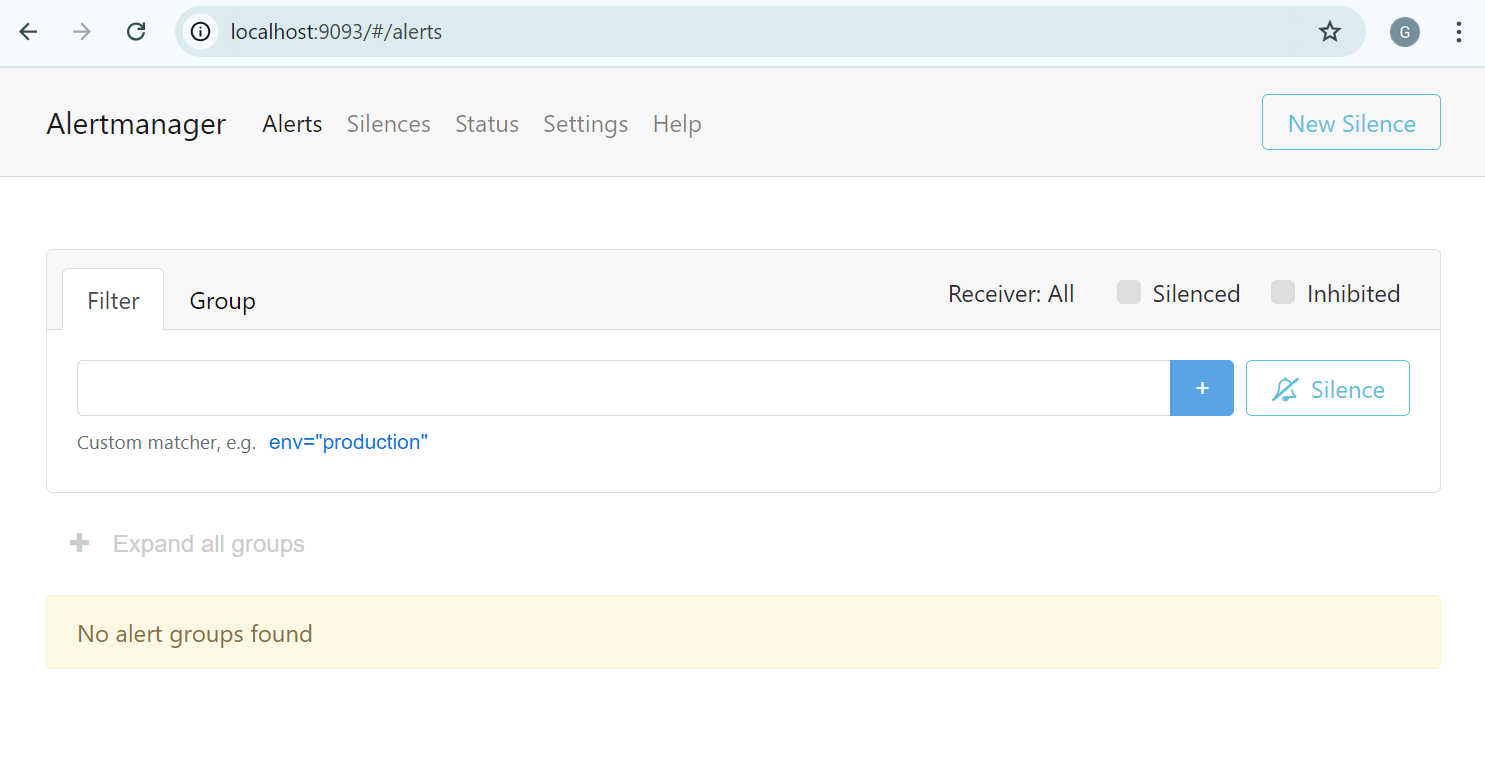
Task: Expand all groups
Action: click(208, 544)
